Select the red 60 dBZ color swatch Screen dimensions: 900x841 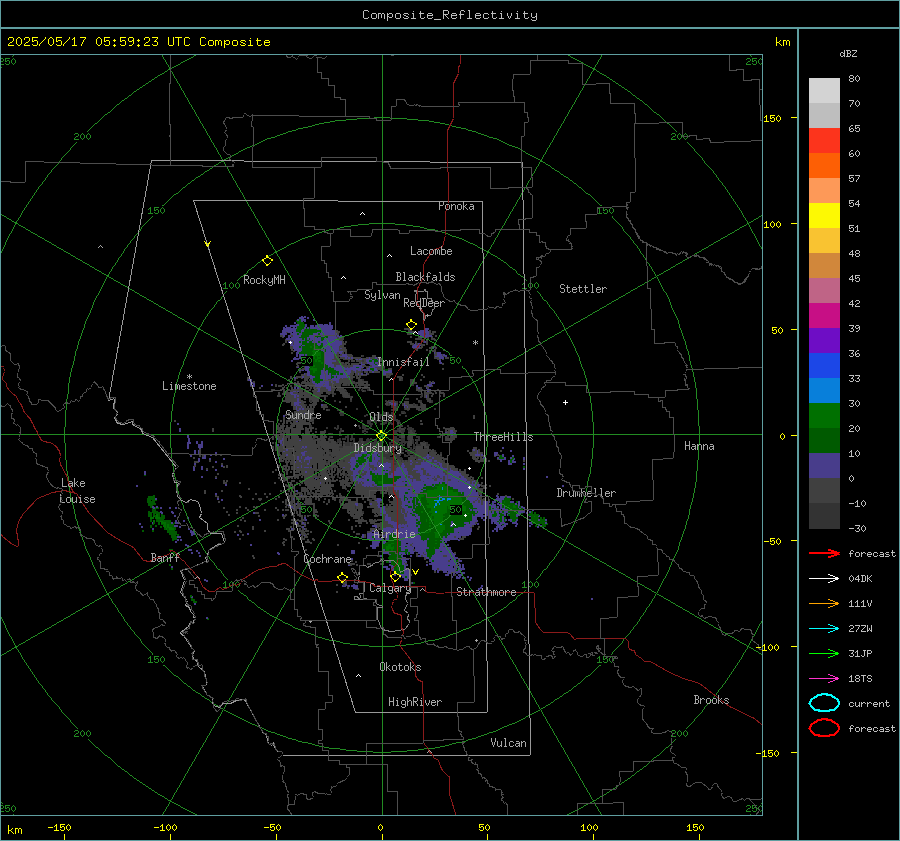[x=824, y=141]
